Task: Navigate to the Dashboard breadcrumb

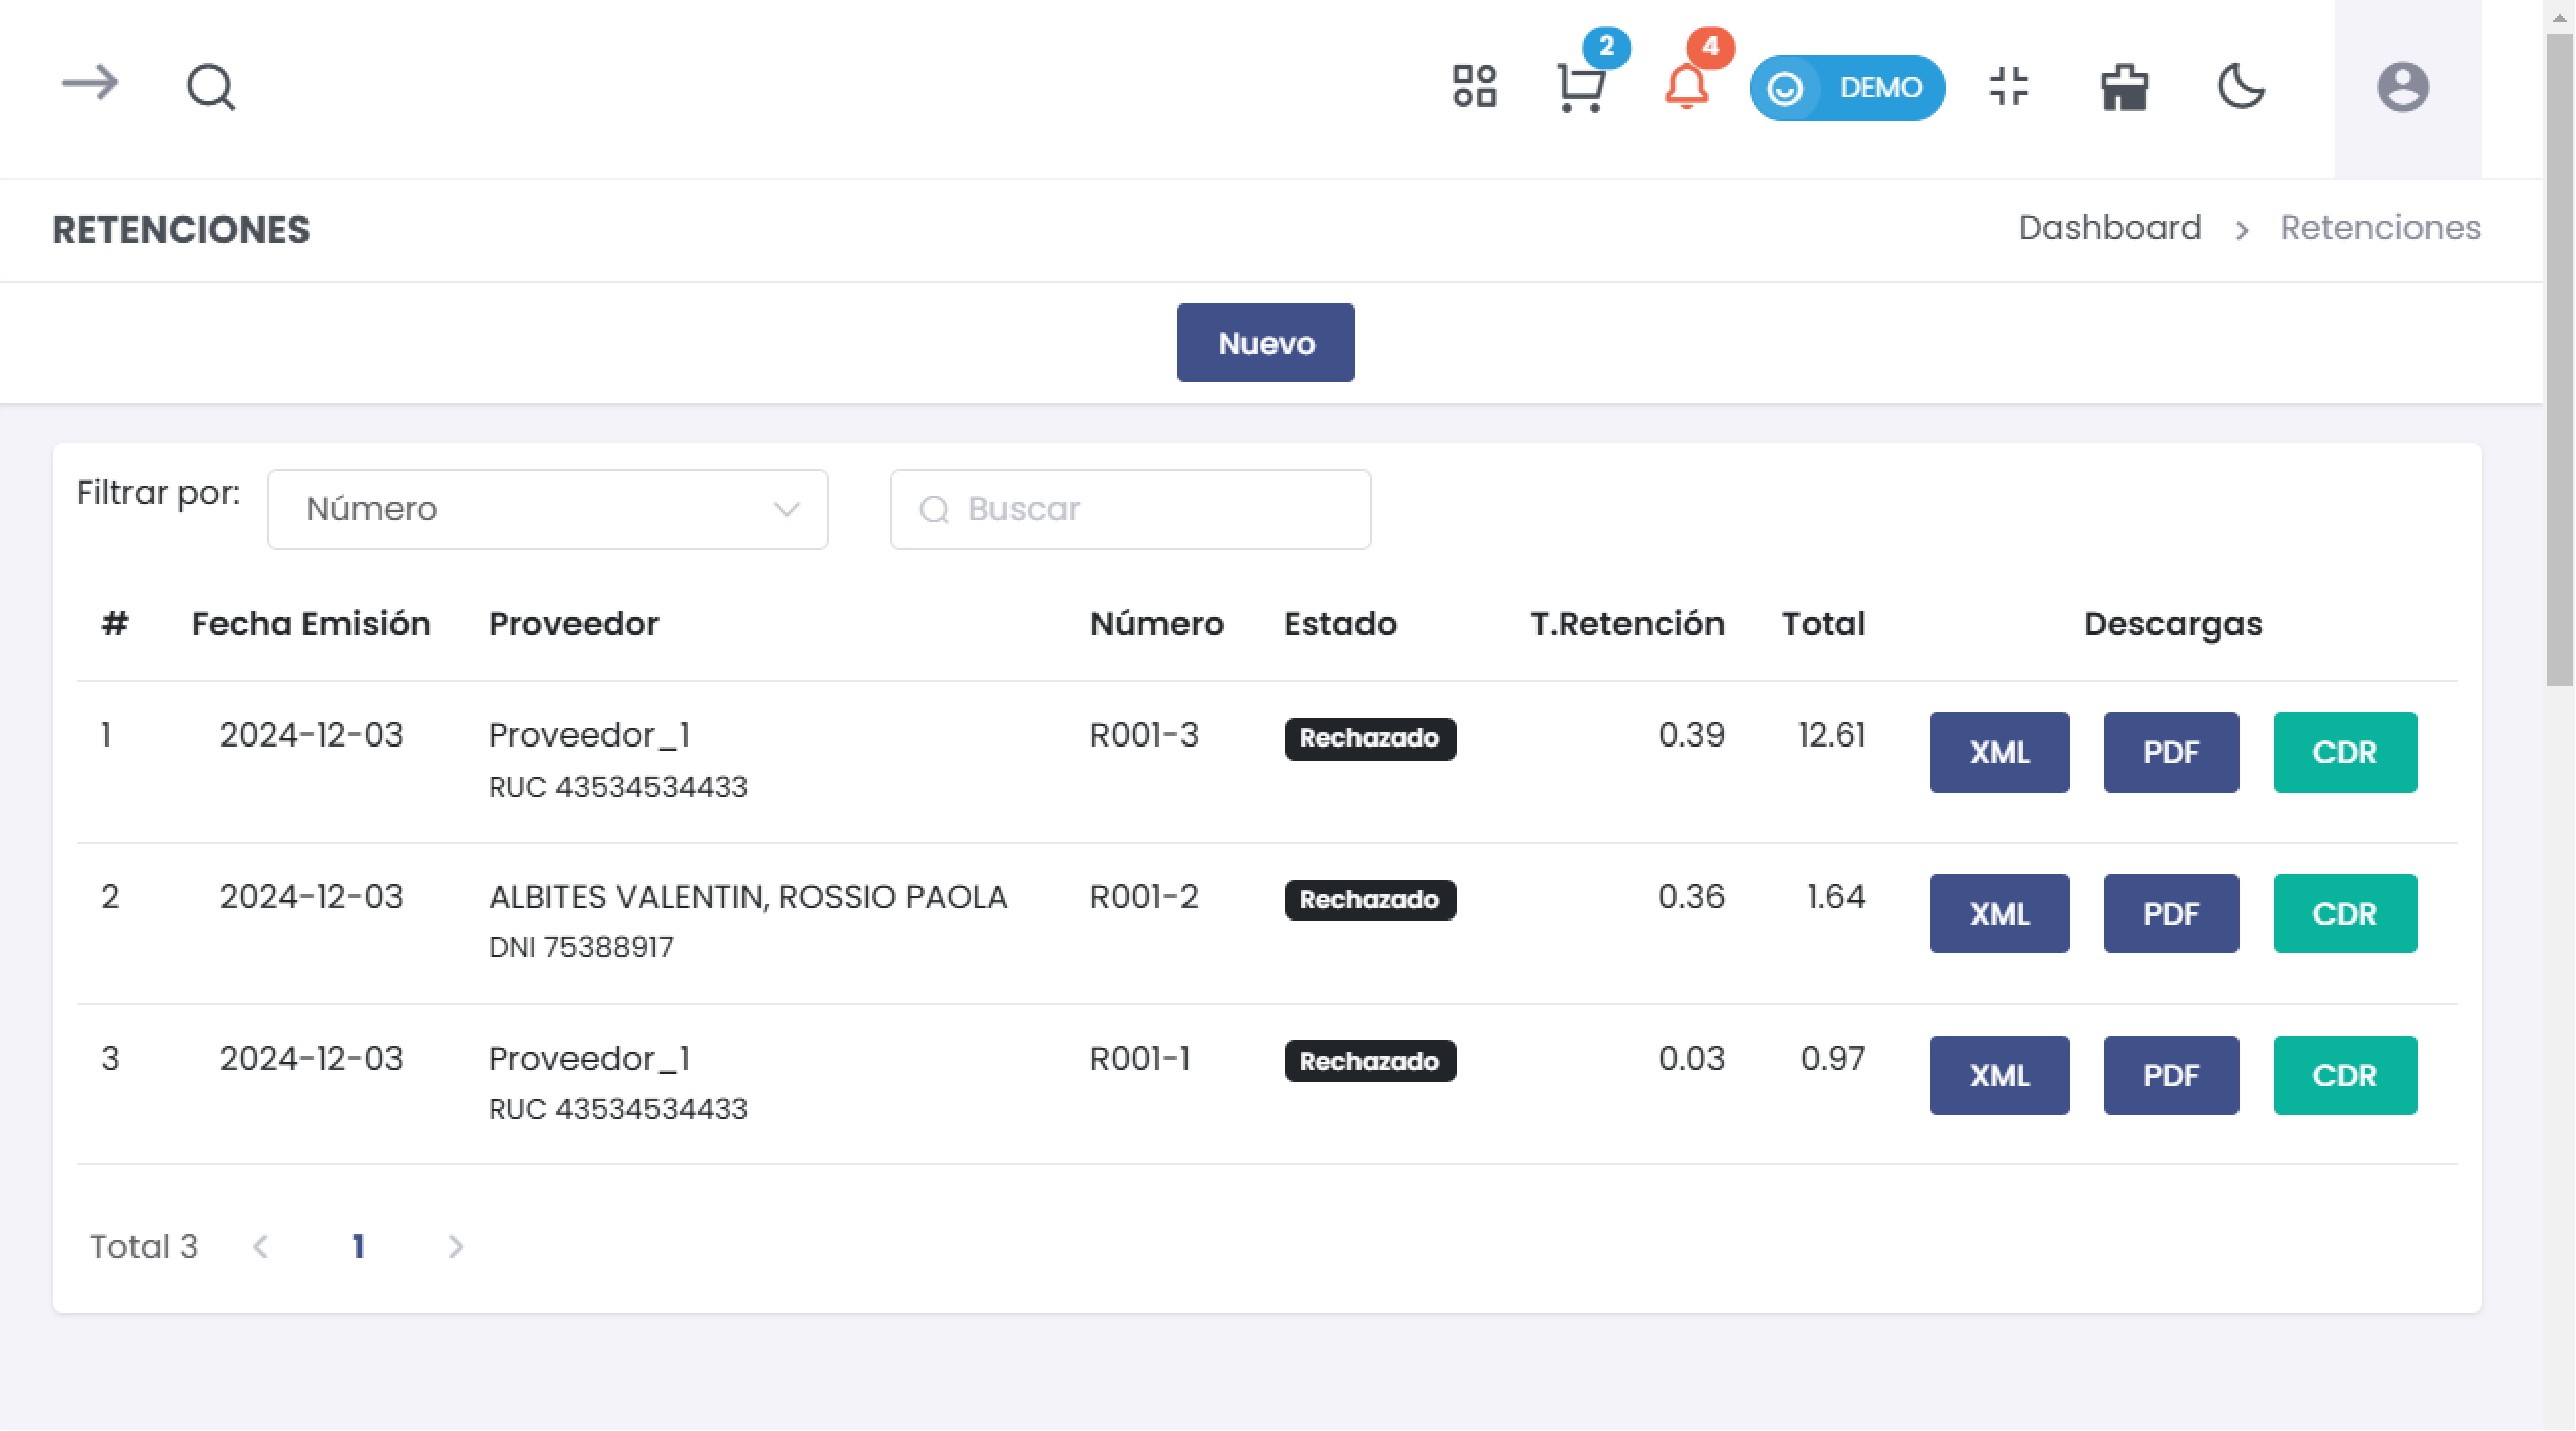Action: click(2109, 228)
